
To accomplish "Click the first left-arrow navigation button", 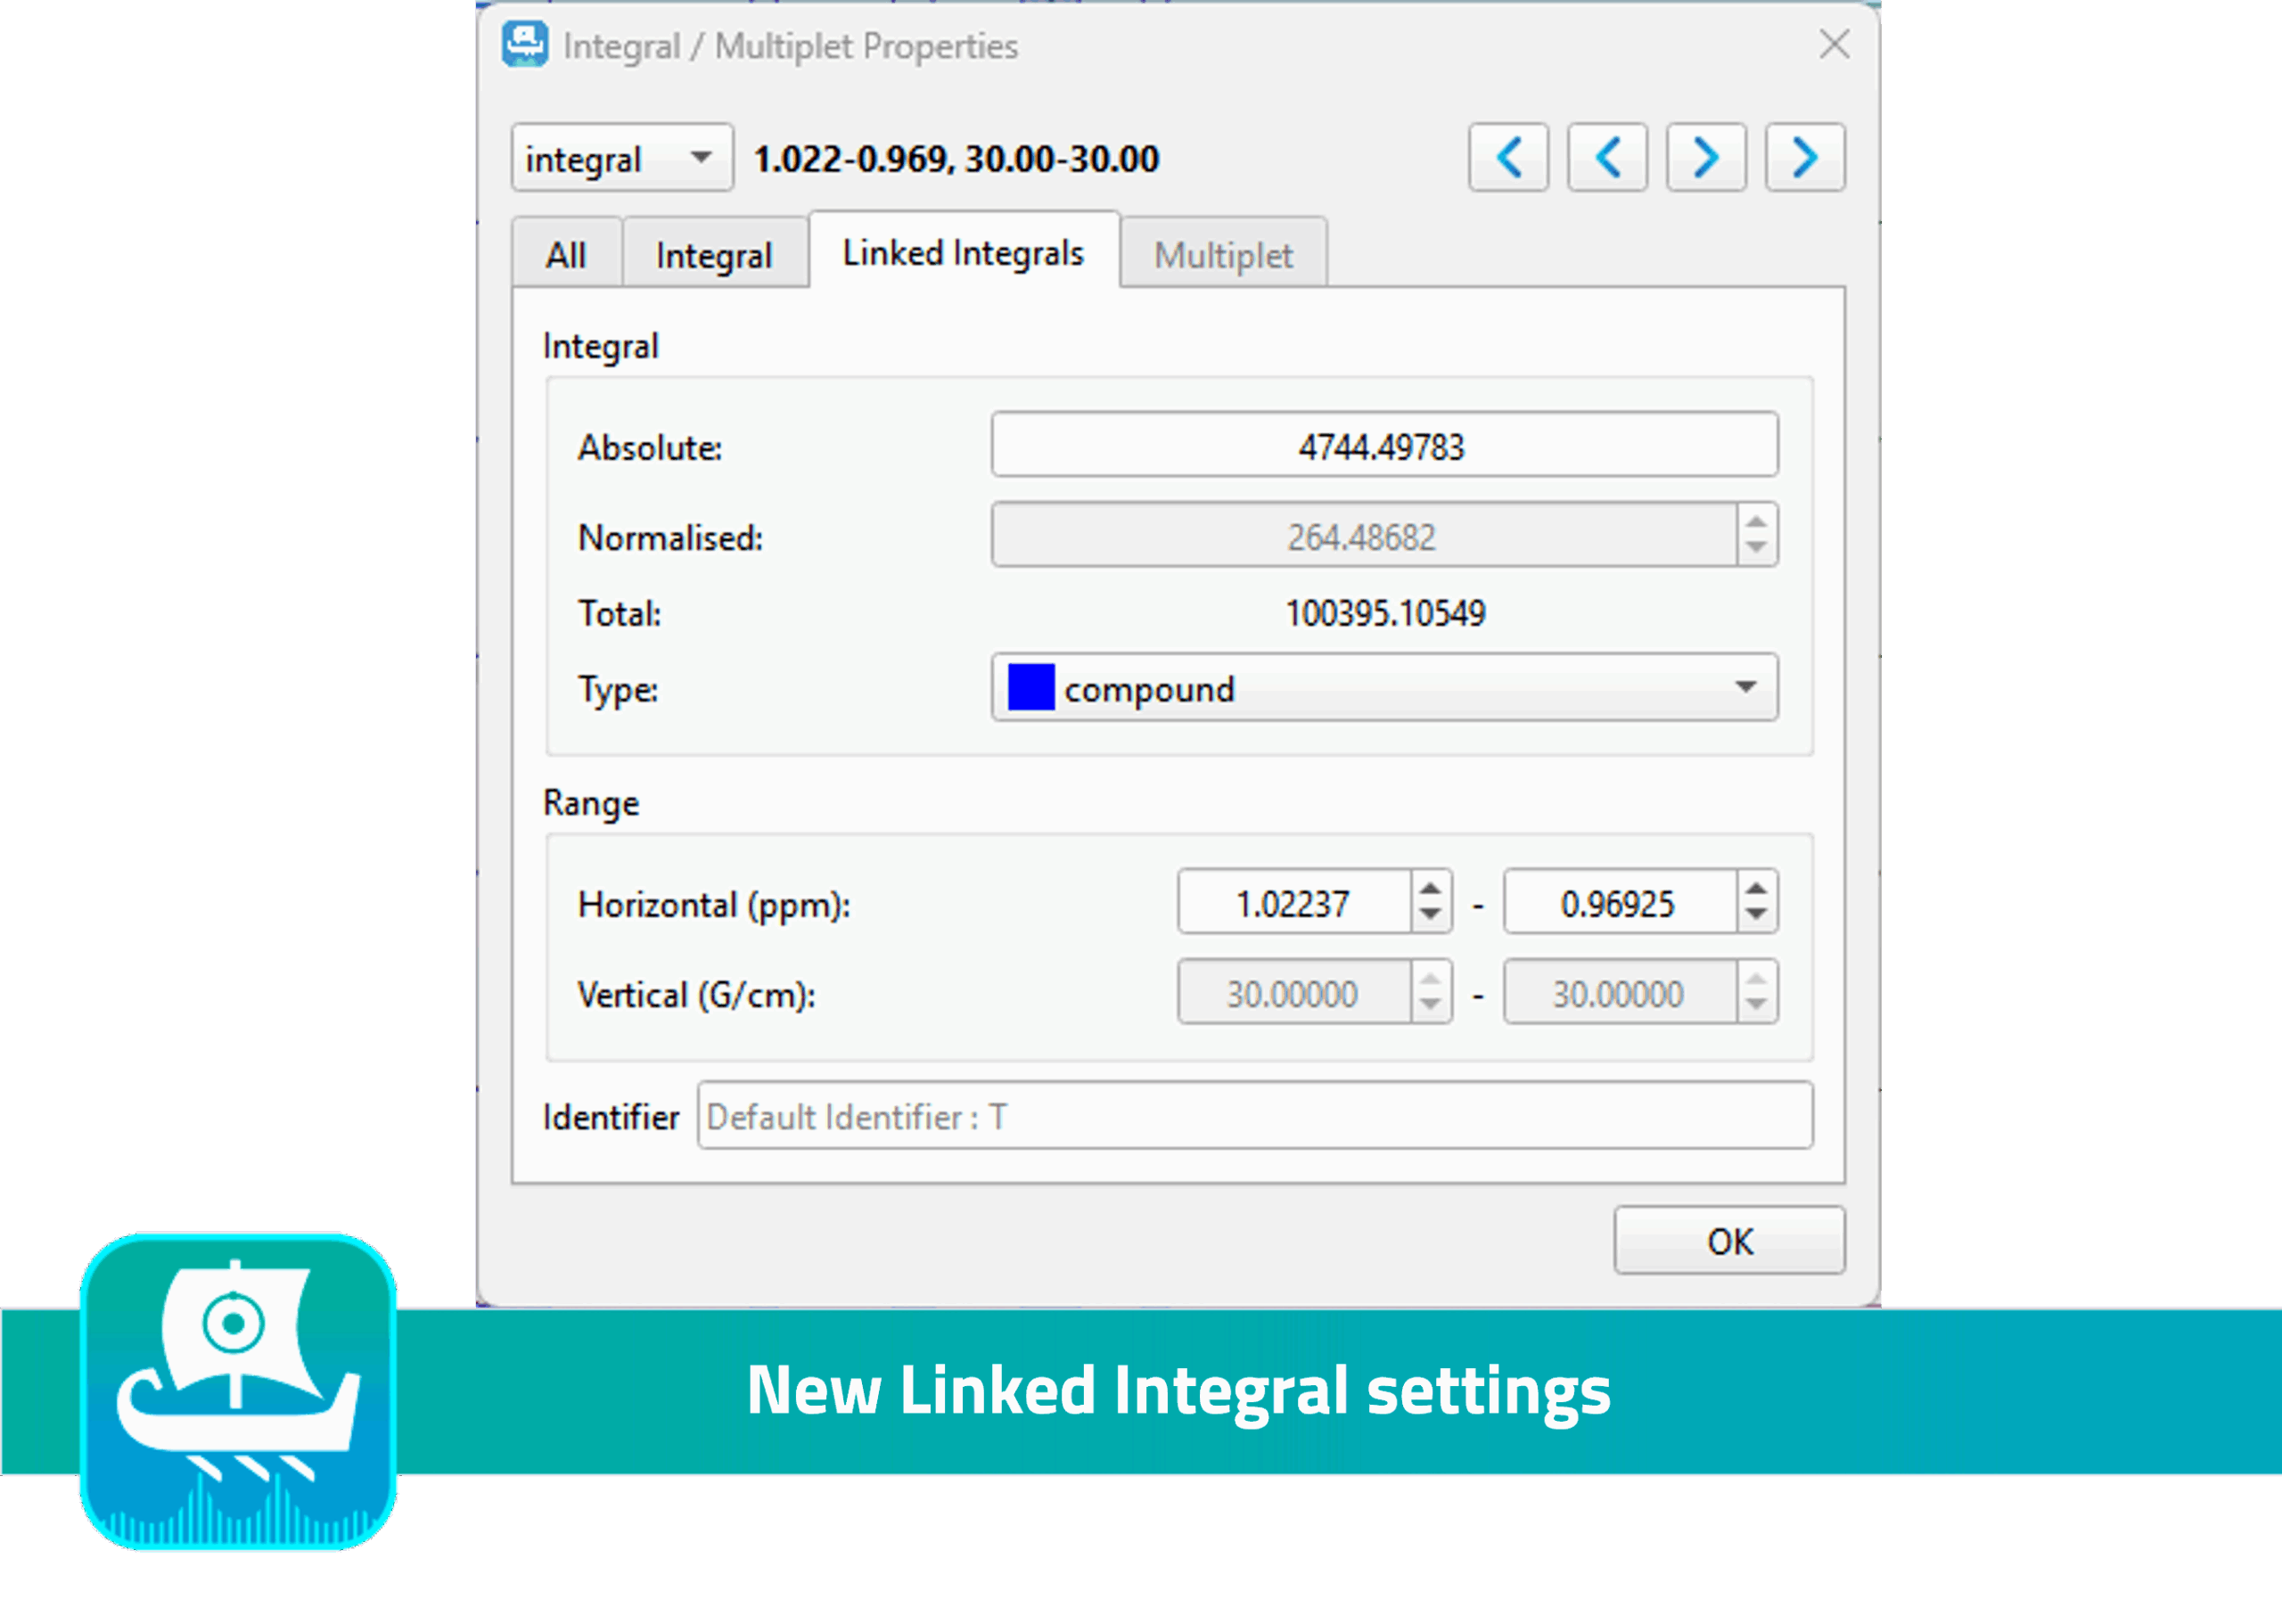I will click(x=1508, y=158).
